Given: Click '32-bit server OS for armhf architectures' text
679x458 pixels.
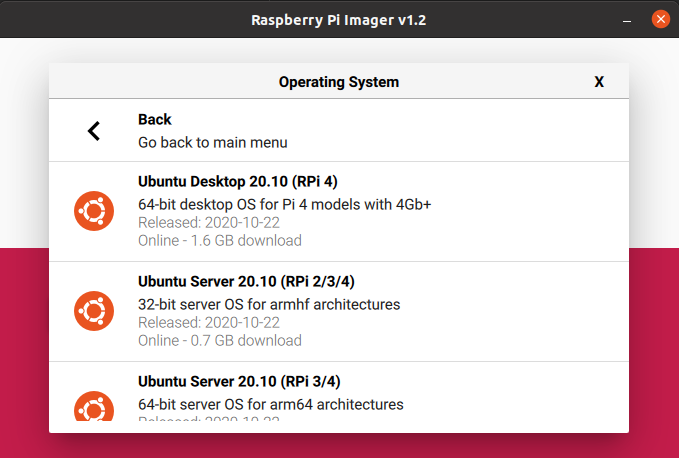Looking at the screenshot, I should pyautogui.click(x=269, y=304).
